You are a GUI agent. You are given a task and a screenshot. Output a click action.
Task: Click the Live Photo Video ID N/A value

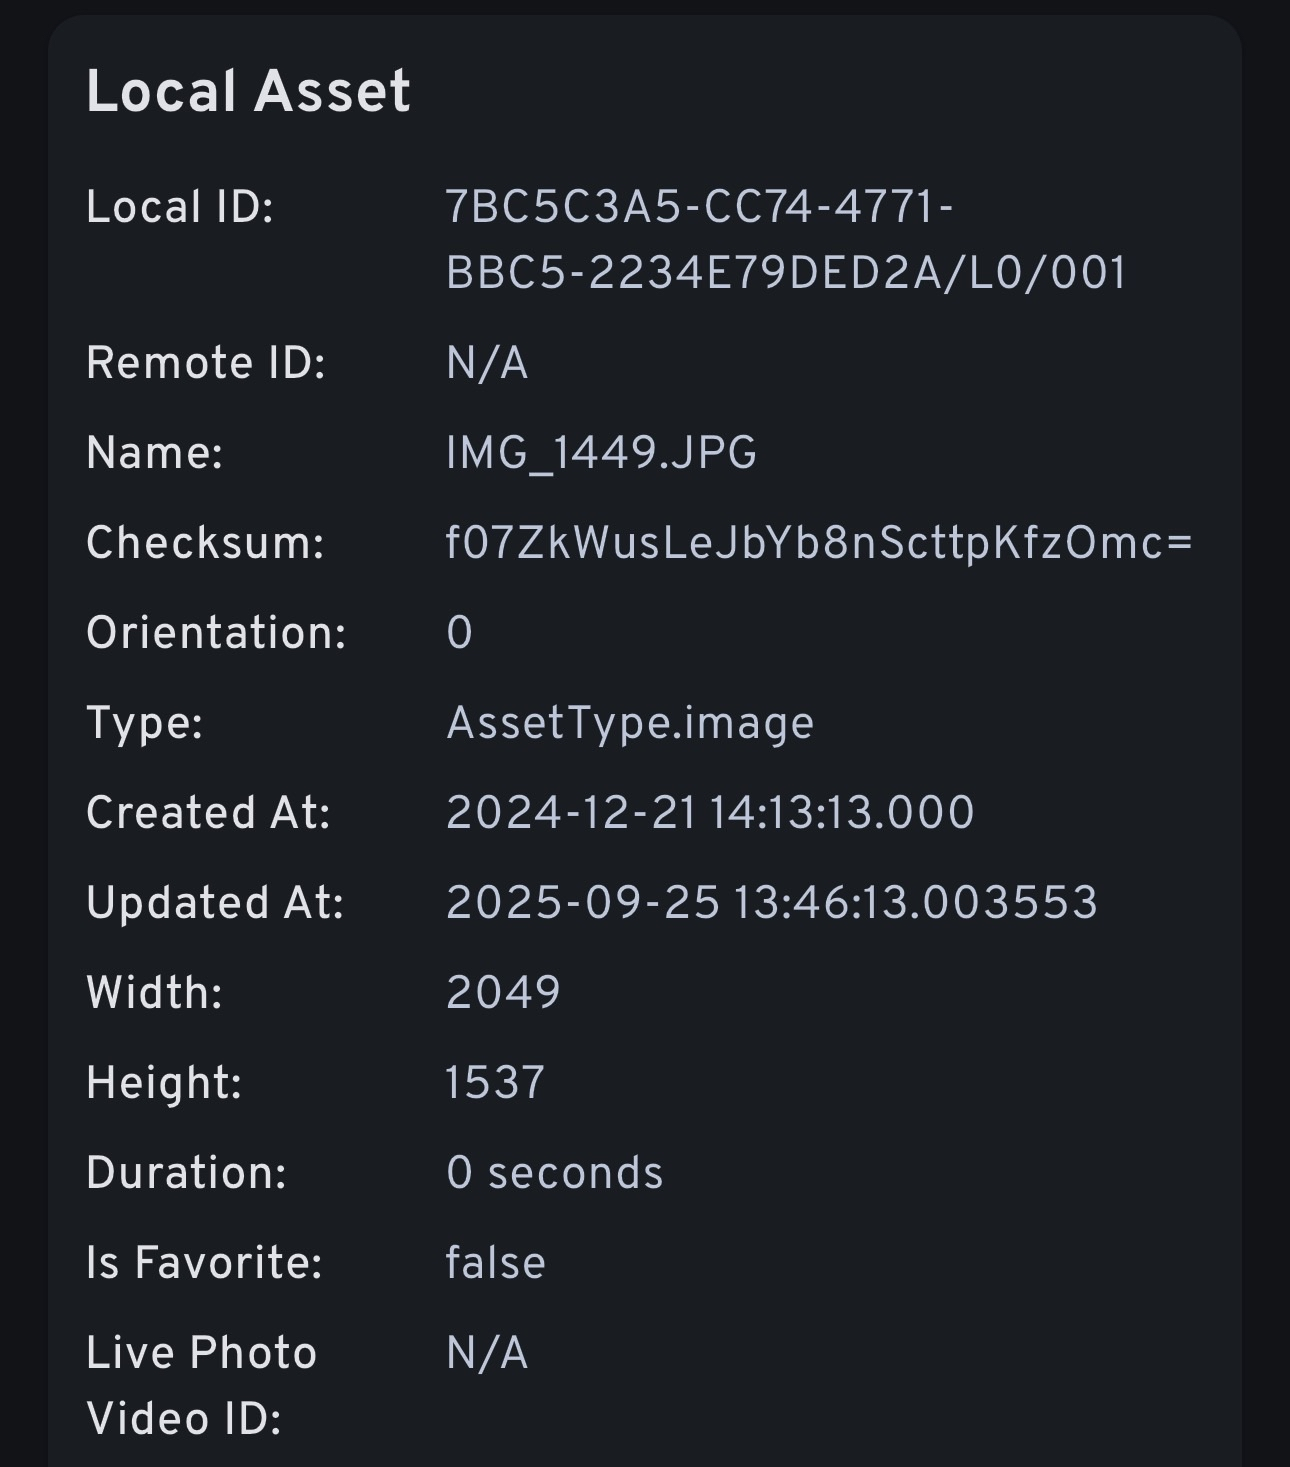[x=487, y=1353]
